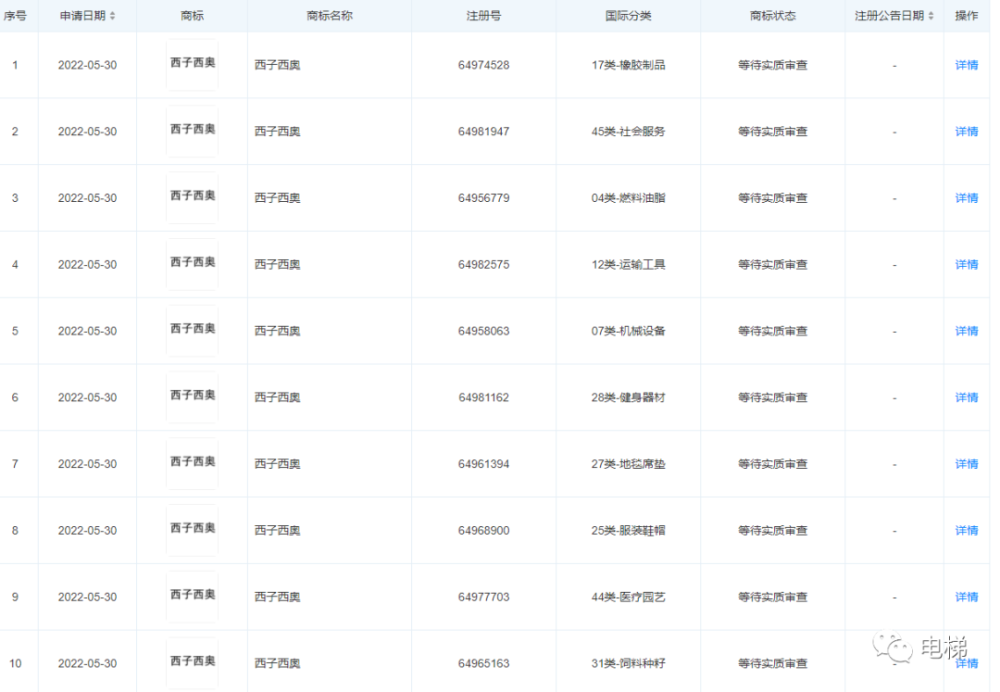Click trademark thumbnail in row 64961394

click(192, 463)
